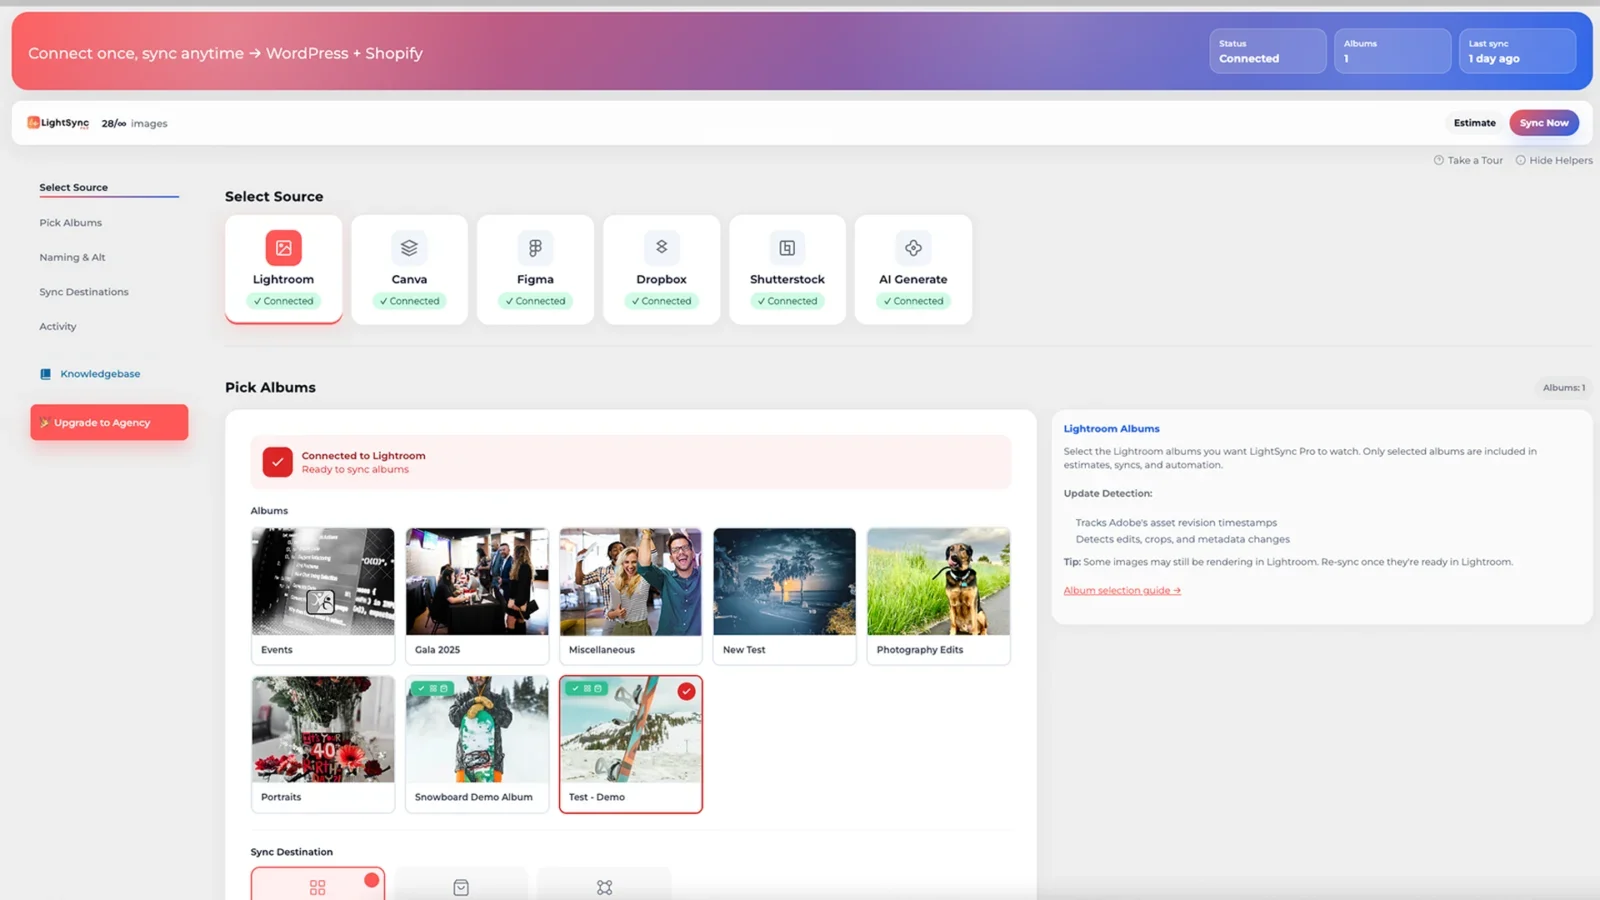Open the Album selection guide link
The image size is (1600, 900).
pyautogui.click(x=1122, y=590)
